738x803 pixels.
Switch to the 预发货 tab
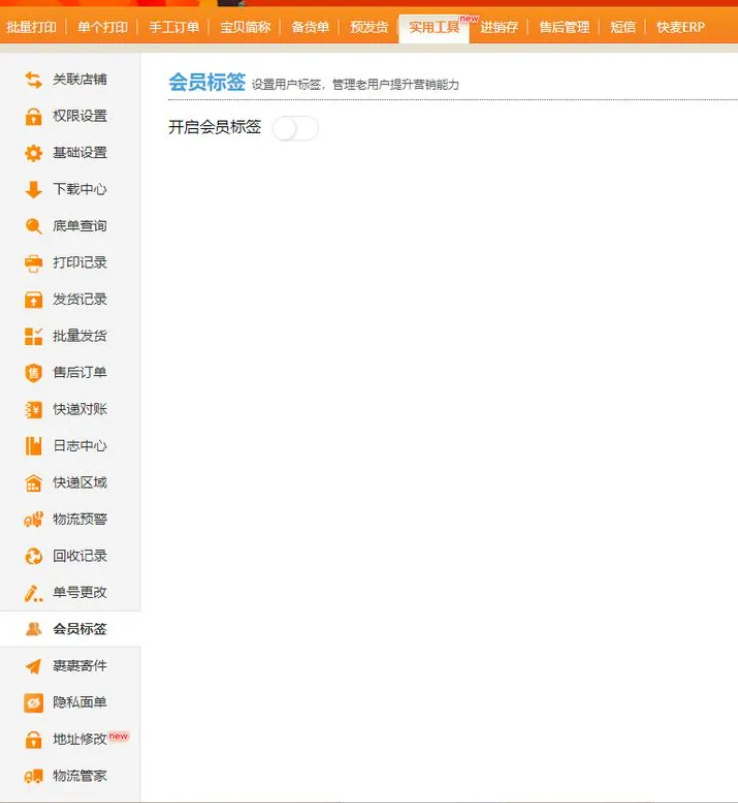tap(369, 27)
